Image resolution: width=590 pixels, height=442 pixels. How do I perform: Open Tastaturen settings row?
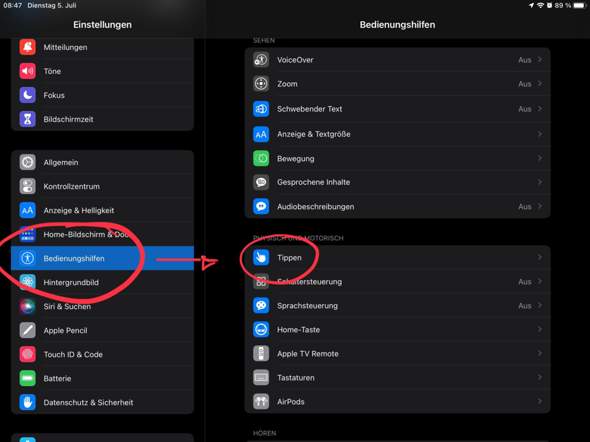397,378
